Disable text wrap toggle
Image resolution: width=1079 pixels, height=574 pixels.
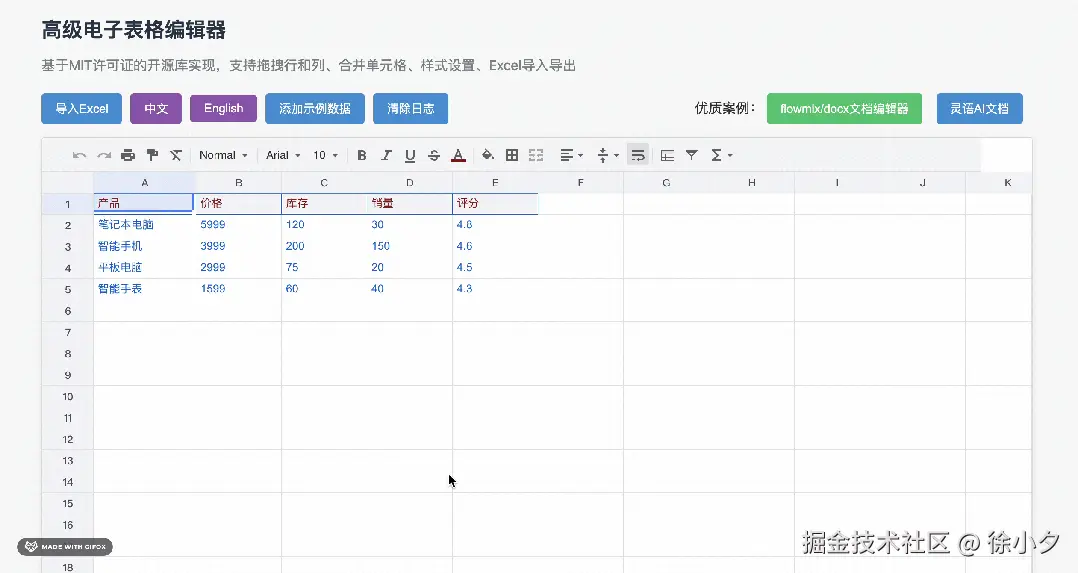[637, 155]
